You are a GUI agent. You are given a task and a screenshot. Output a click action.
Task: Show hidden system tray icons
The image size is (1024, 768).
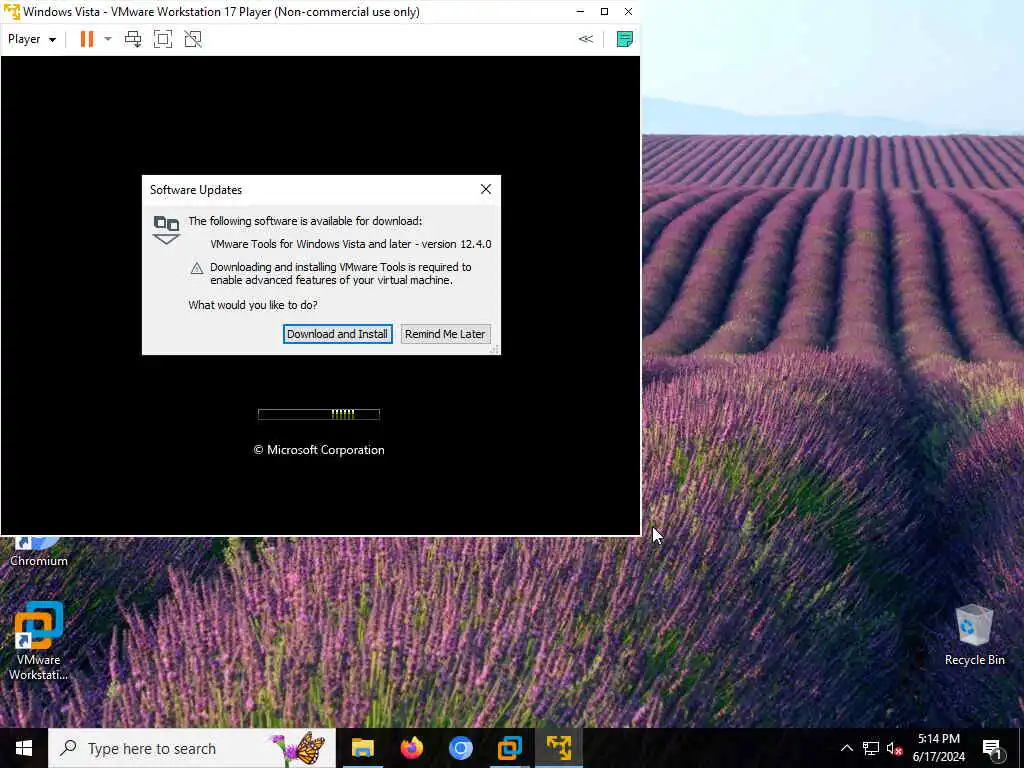(x=846, y=748)
